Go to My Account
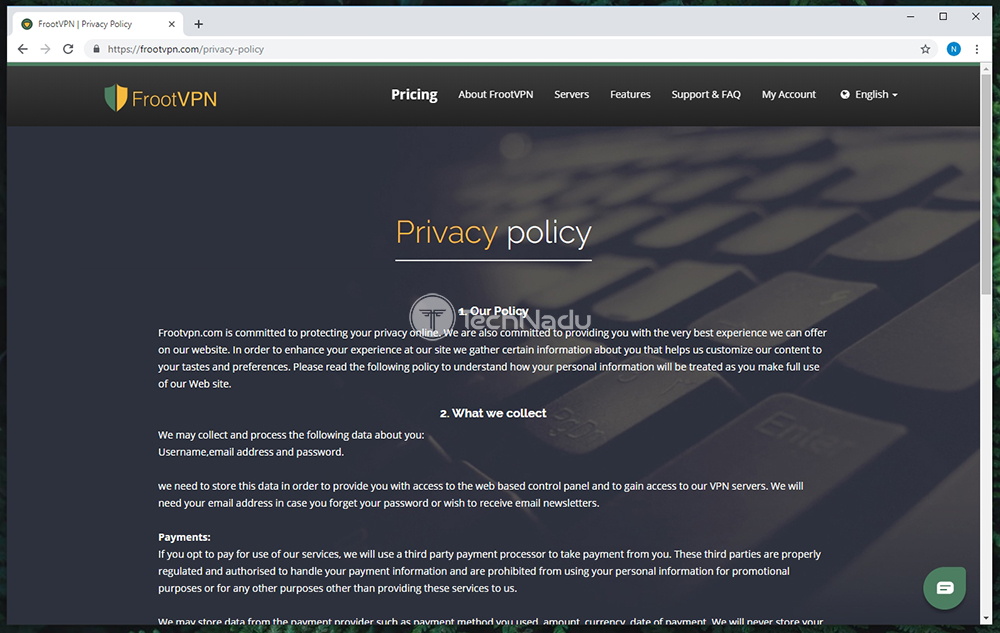 click(x=789, y=94)
